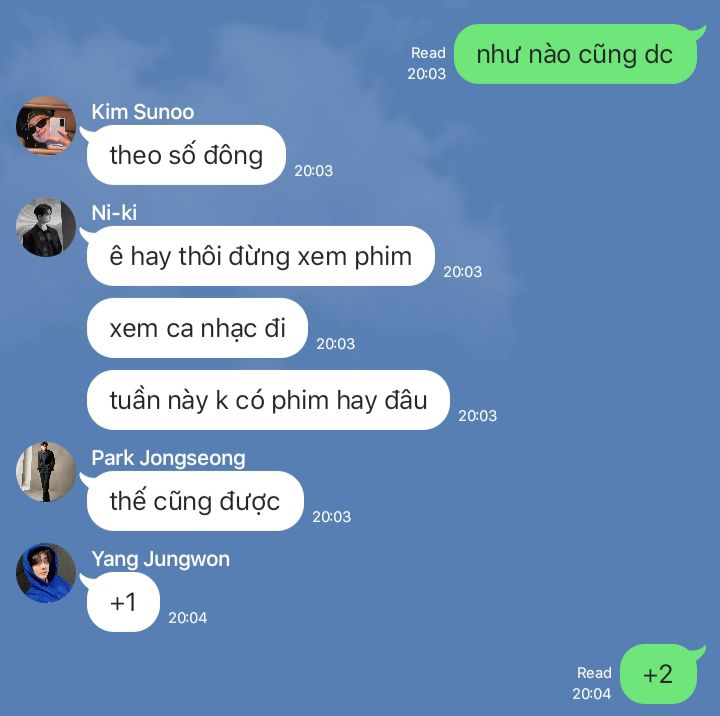Select the 'xem ca nhạc đi' bubble

pyautogui.click(x=197, y=328)
